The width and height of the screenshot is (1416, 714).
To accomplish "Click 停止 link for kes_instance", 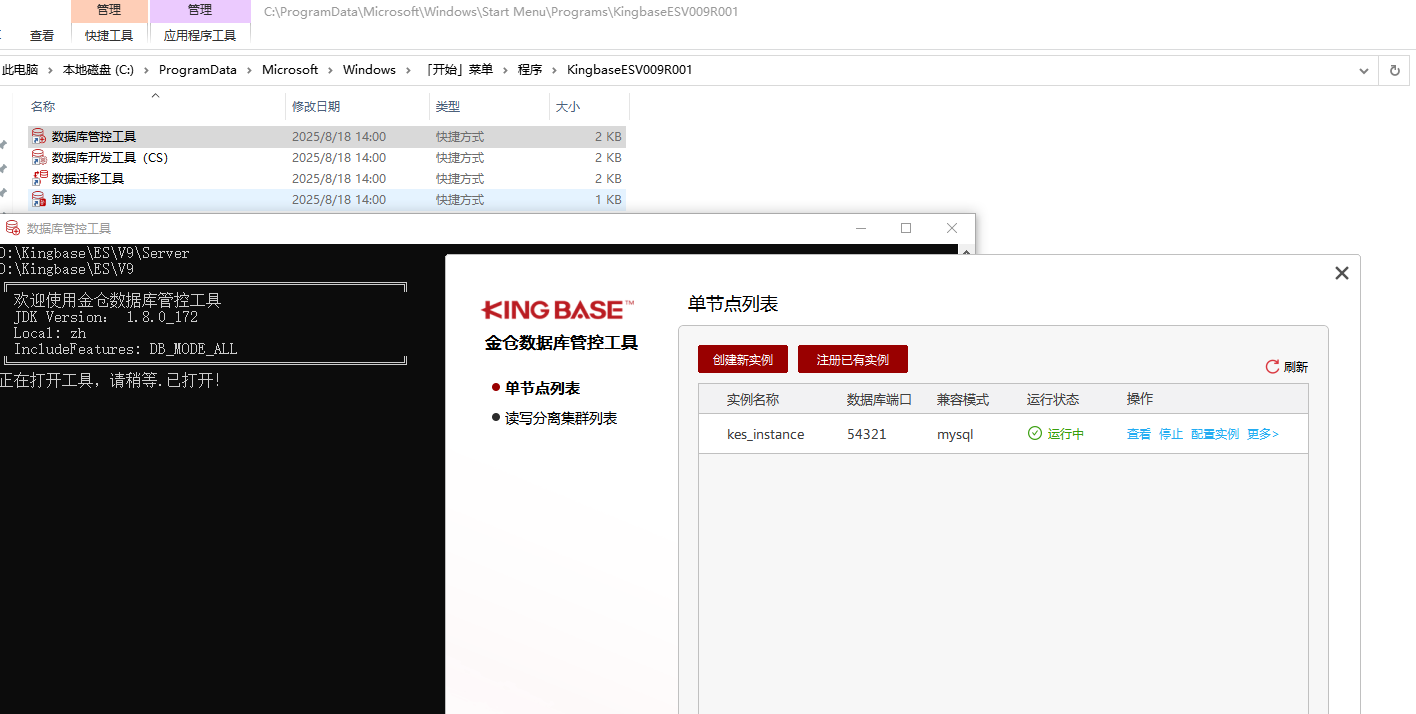I will (1171, 434).
